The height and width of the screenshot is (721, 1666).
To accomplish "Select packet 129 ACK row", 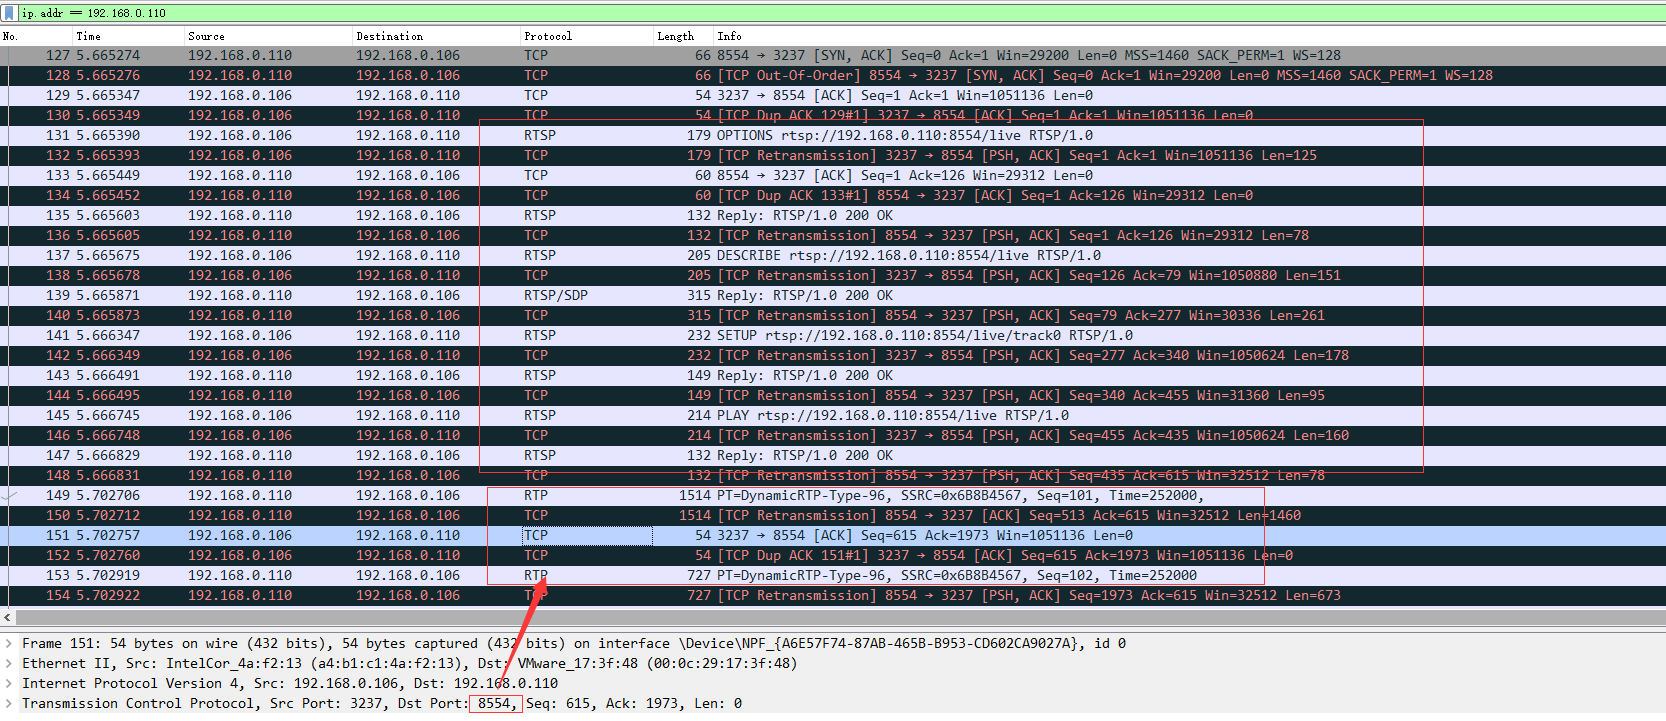I will (833, 95).
